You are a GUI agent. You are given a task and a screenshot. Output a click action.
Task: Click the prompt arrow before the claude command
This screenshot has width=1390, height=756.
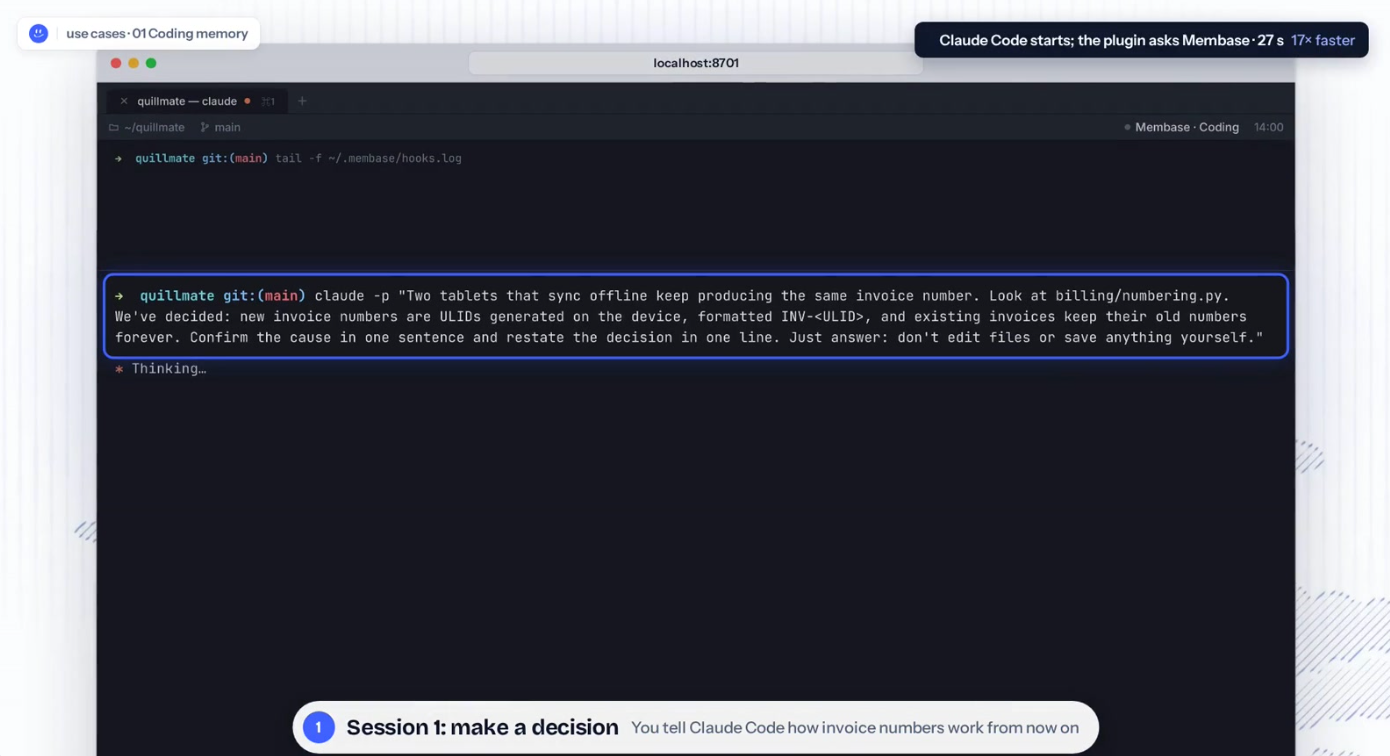point(119,296)
